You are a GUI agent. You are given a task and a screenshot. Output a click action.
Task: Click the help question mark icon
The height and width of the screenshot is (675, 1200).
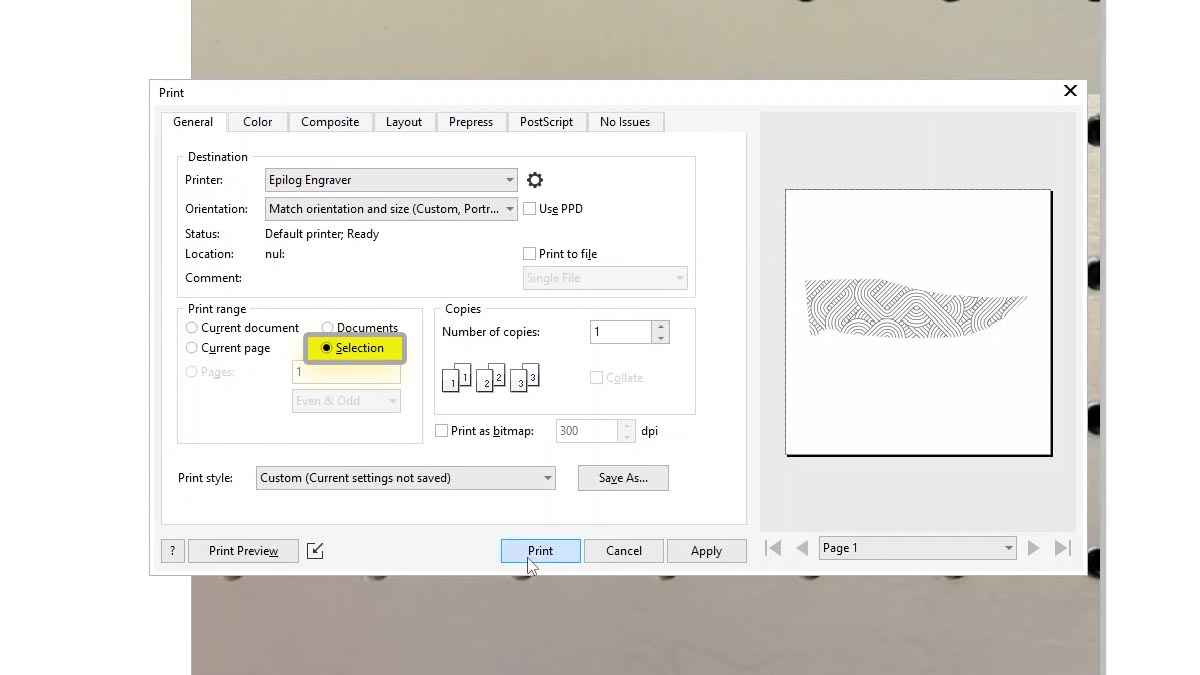click(x=172, y=551)
